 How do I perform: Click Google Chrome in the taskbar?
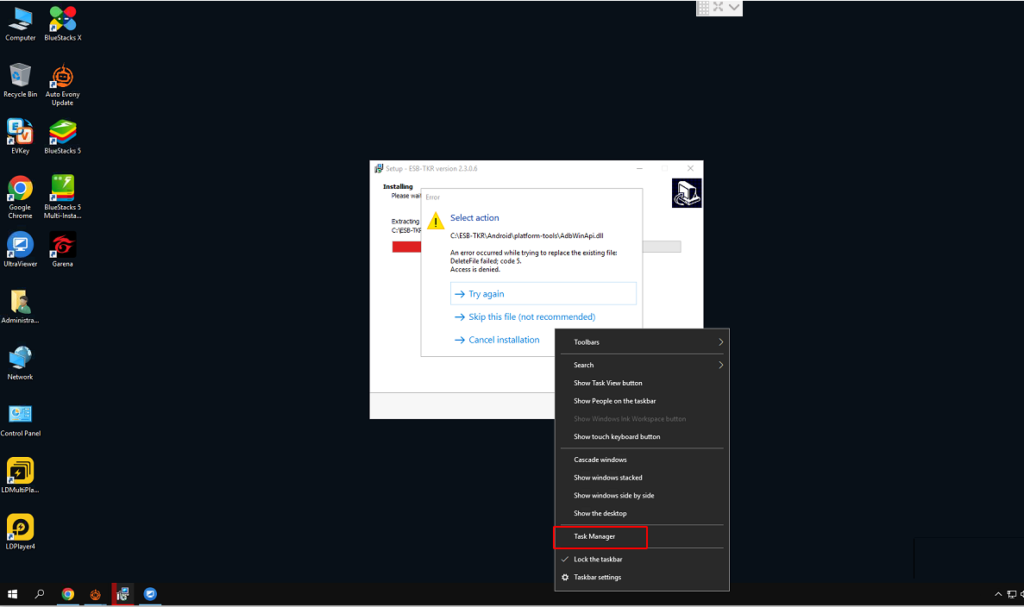pos(68,594)
